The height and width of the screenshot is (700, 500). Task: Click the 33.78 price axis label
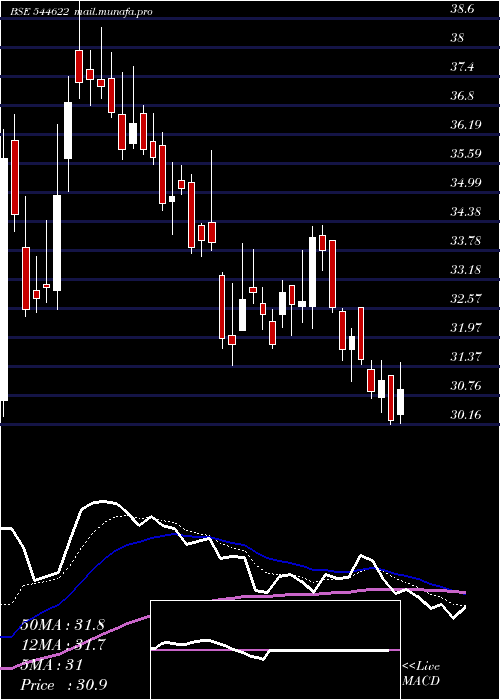[x=466, y=241]
